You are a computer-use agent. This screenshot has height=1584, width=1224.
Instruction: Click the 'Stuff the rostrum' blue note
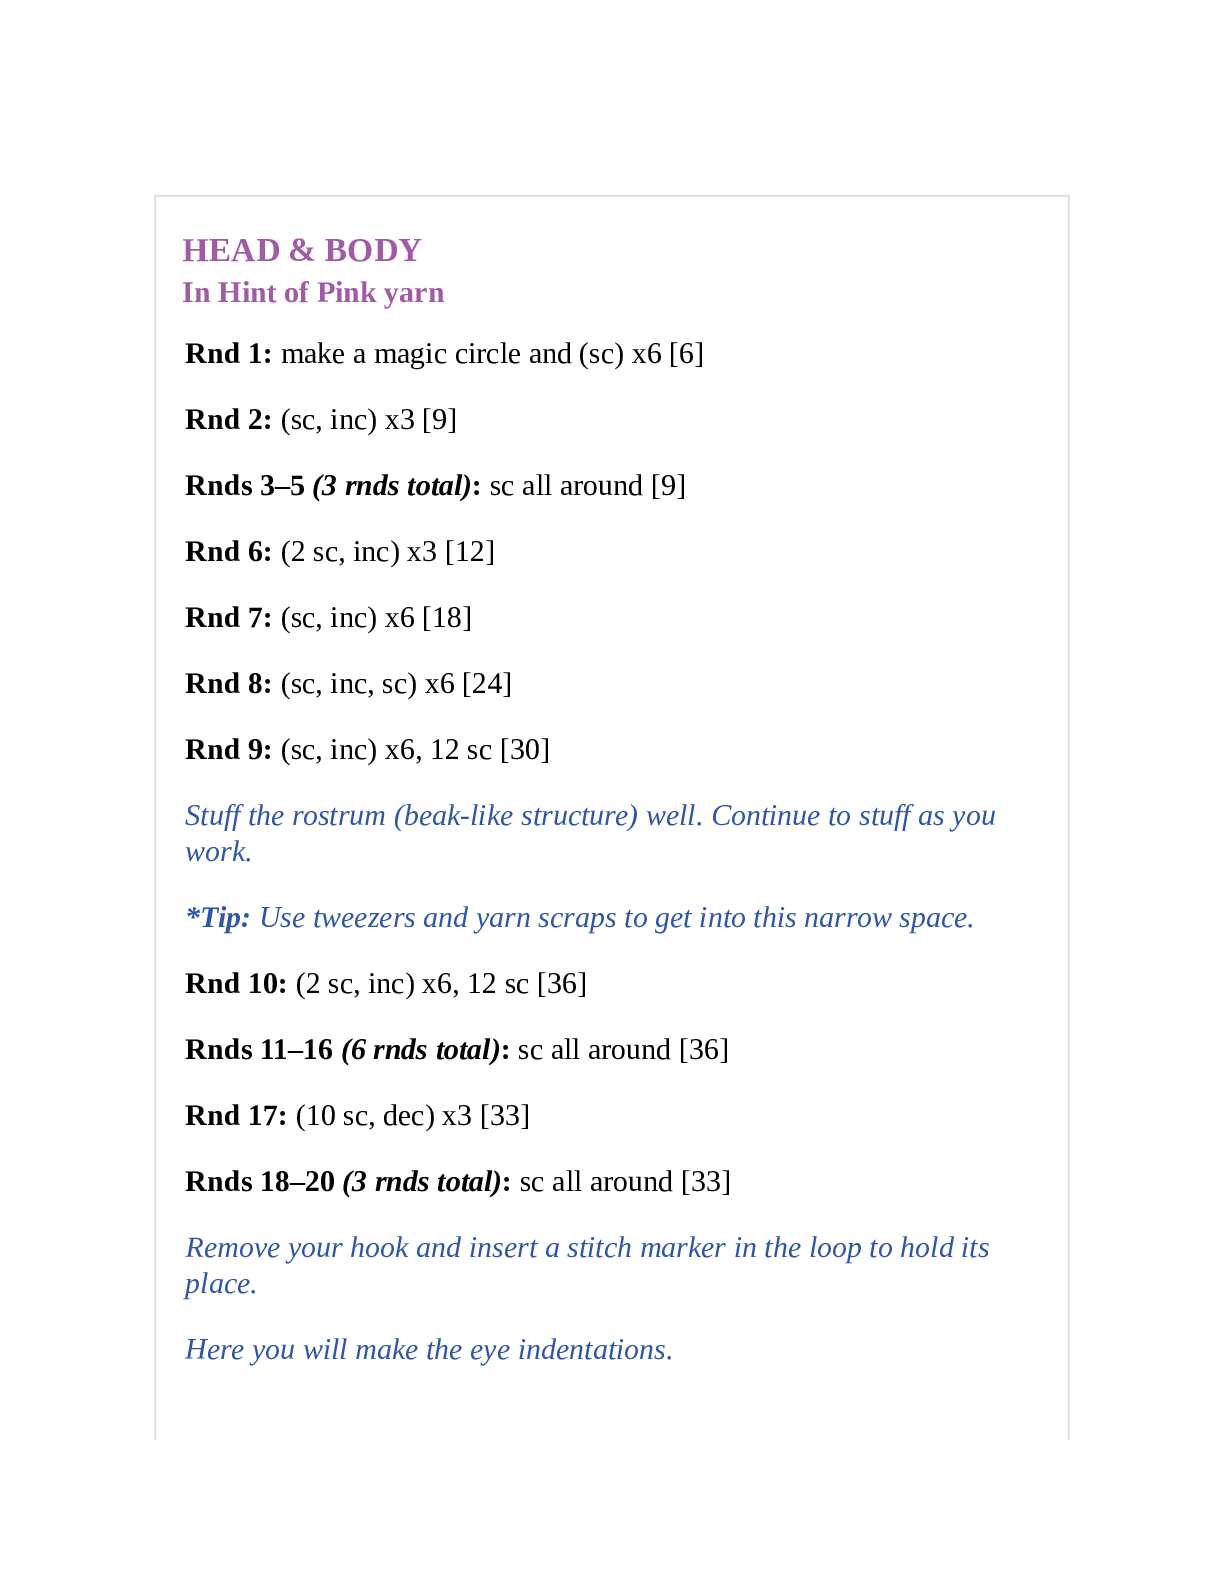click(x=590, y=834)
